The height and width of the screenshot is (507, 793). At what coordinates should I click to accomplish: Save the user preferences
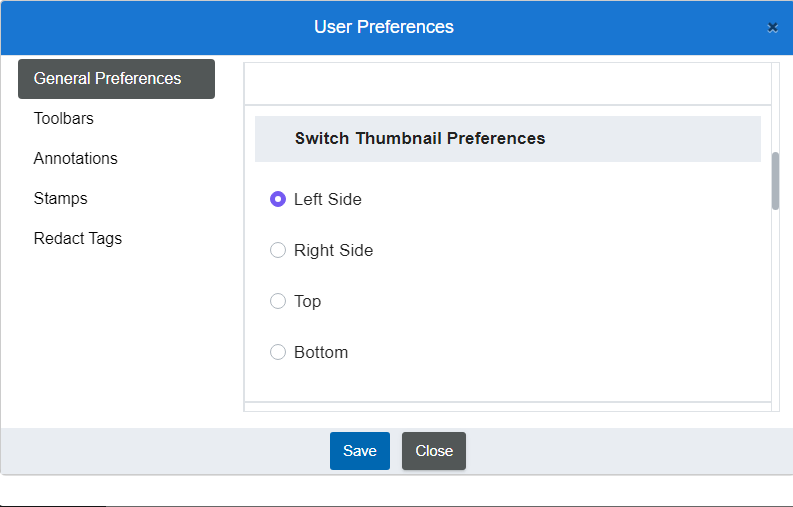[x=360, y=451]
